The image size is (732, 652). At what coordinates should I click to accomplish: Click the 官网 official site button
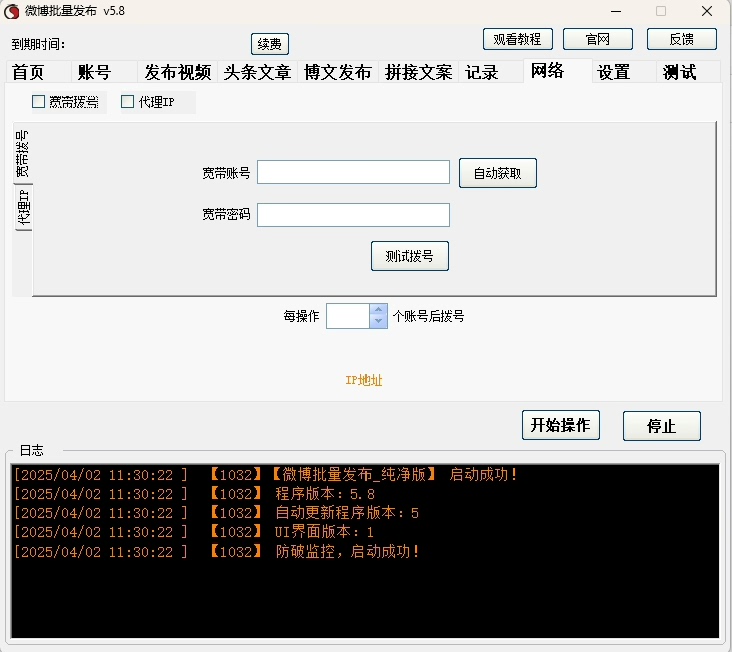click(x=598, y=39)
